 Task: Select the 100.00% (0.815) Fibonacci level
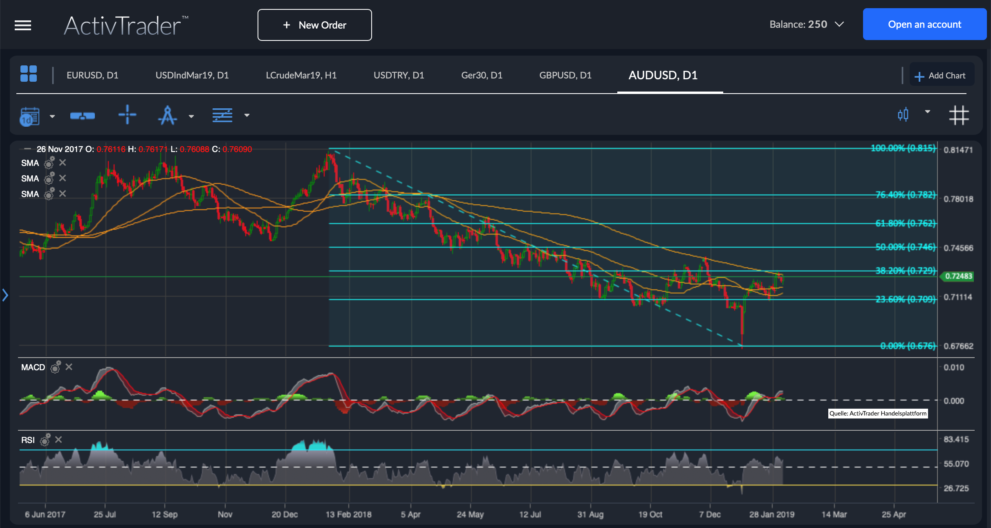click(903, 148)
